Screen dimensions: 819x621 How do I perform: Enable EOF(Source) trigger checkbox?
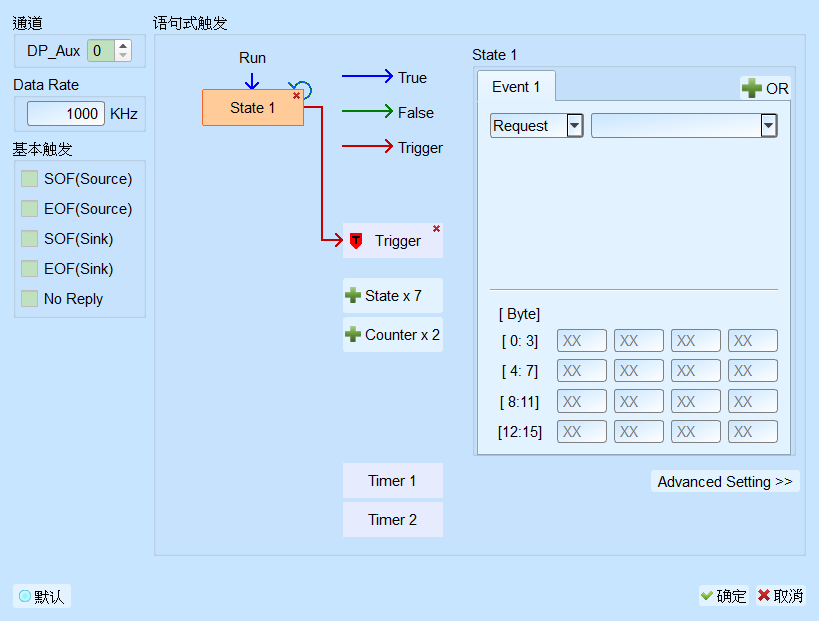coord(29,208)
